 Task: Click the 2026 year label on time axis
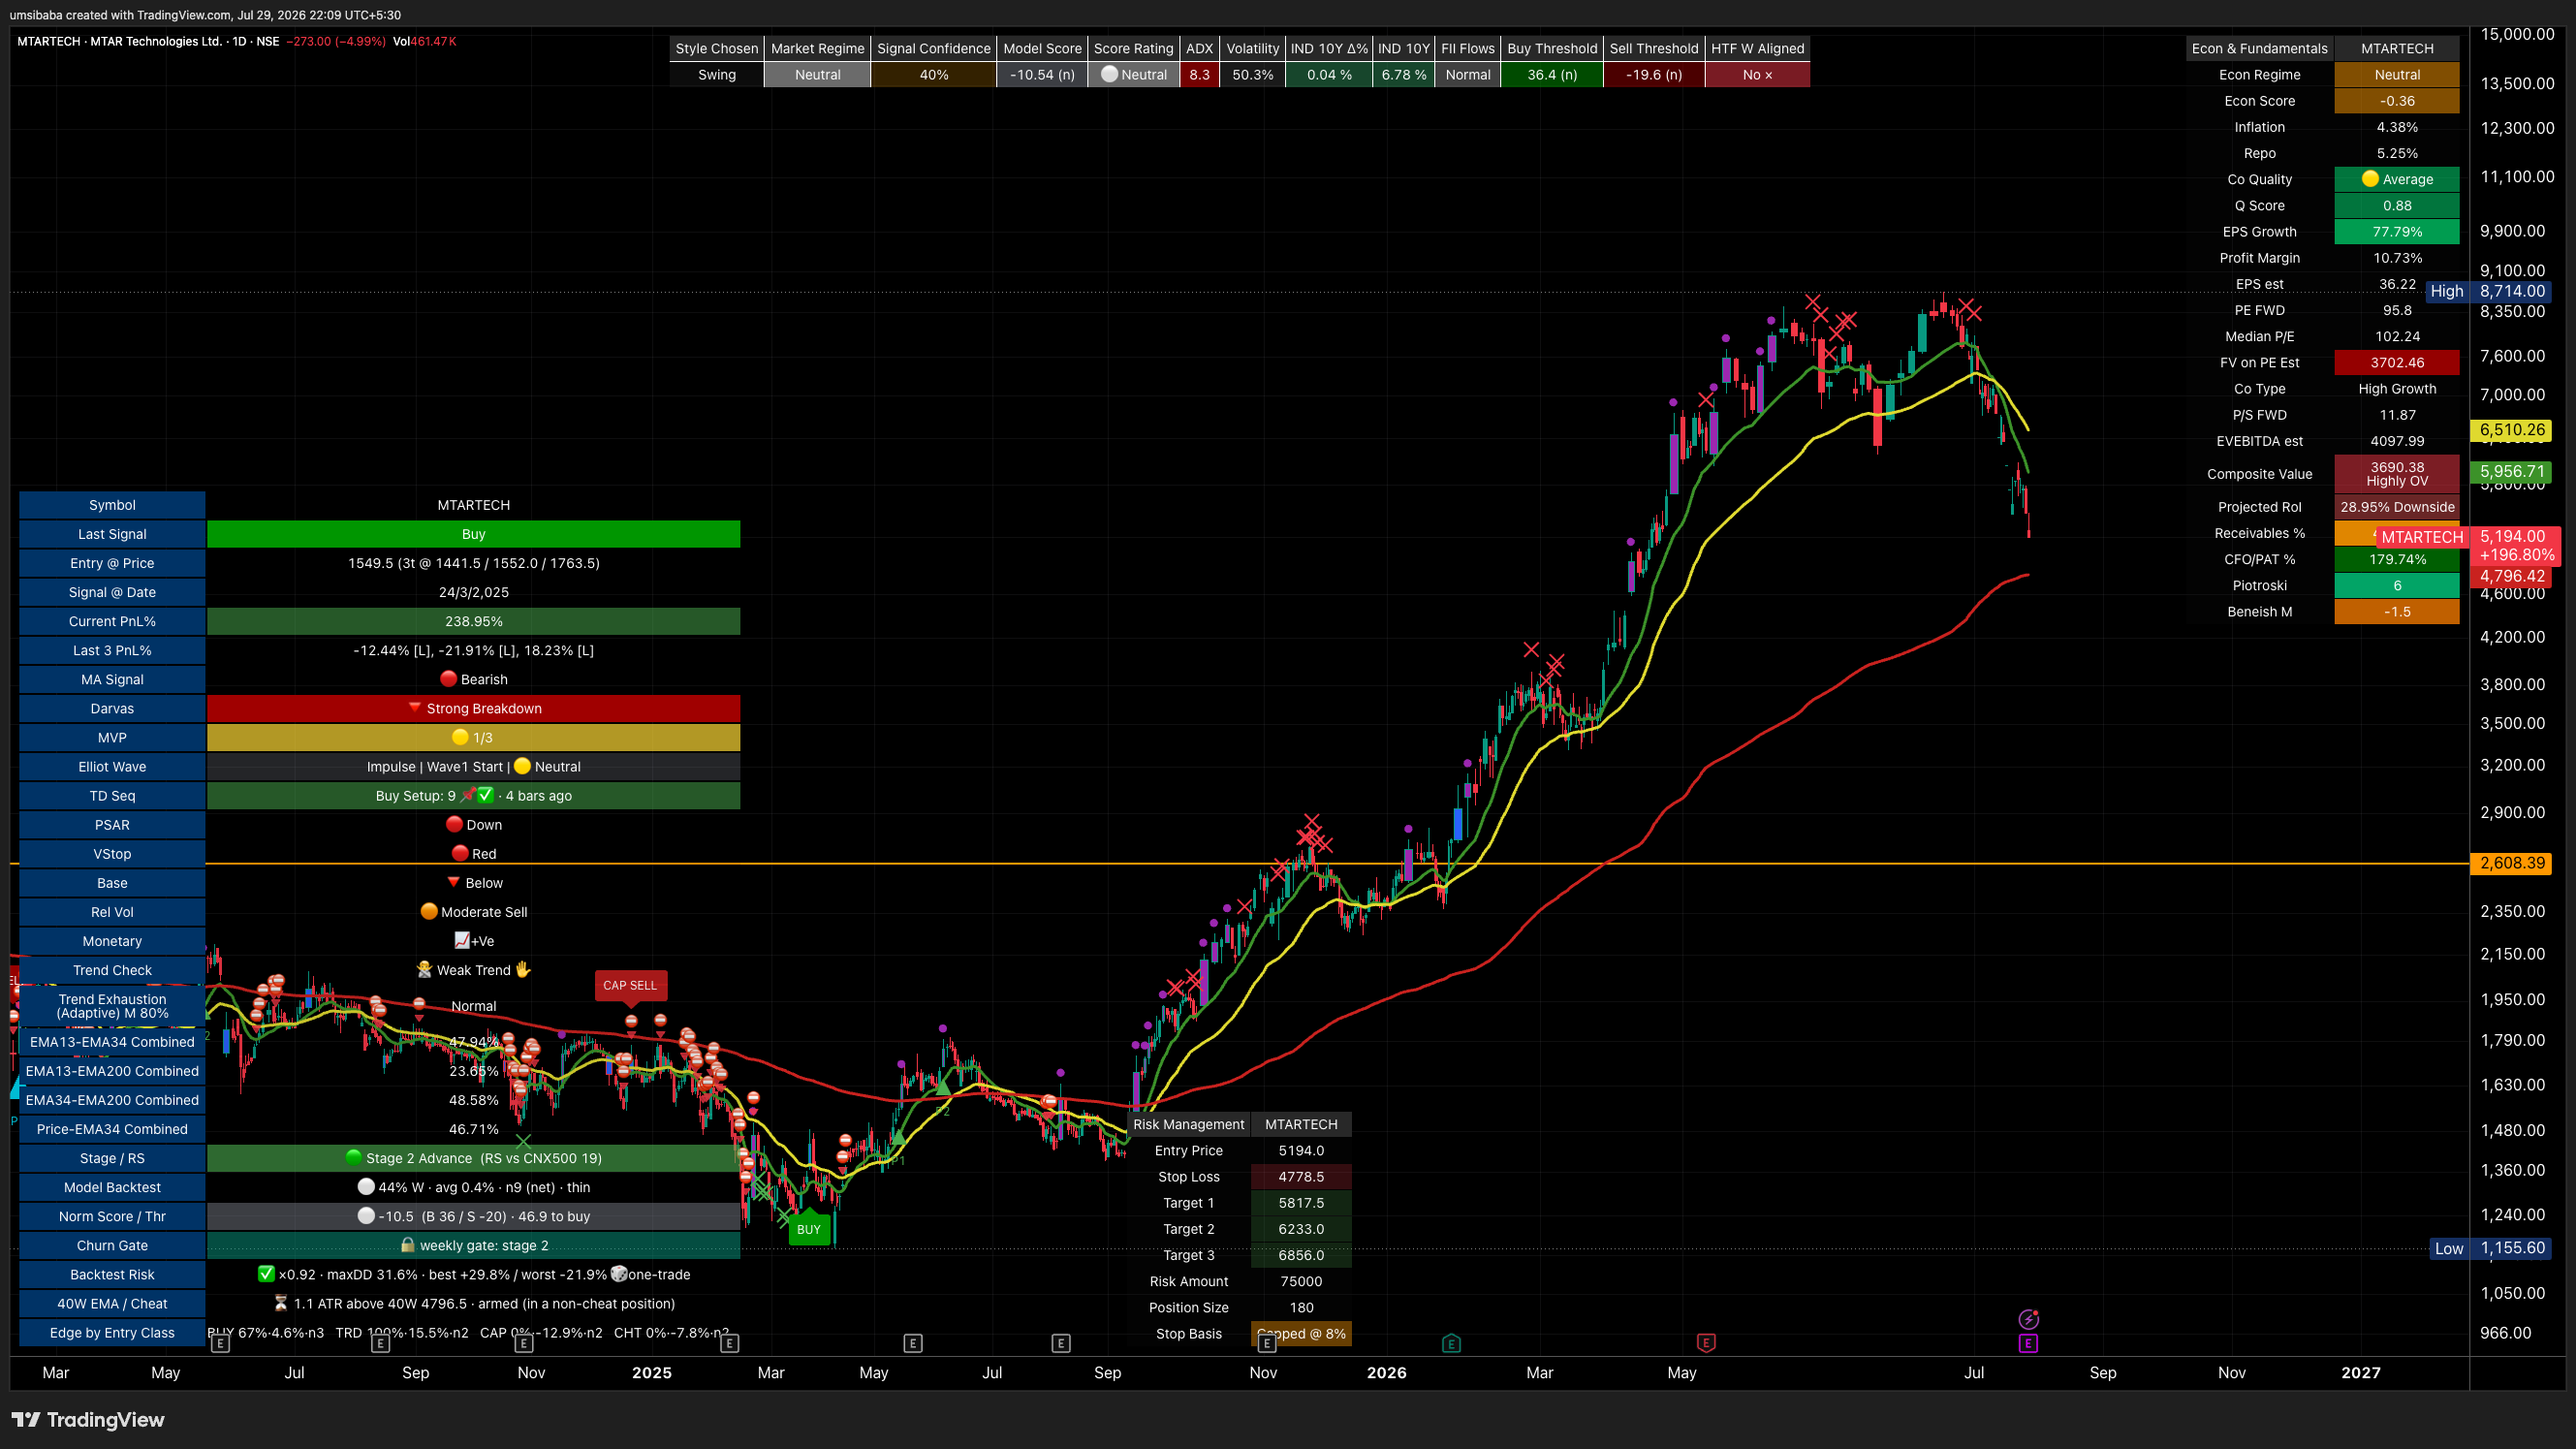(x=1386, y=1373)
